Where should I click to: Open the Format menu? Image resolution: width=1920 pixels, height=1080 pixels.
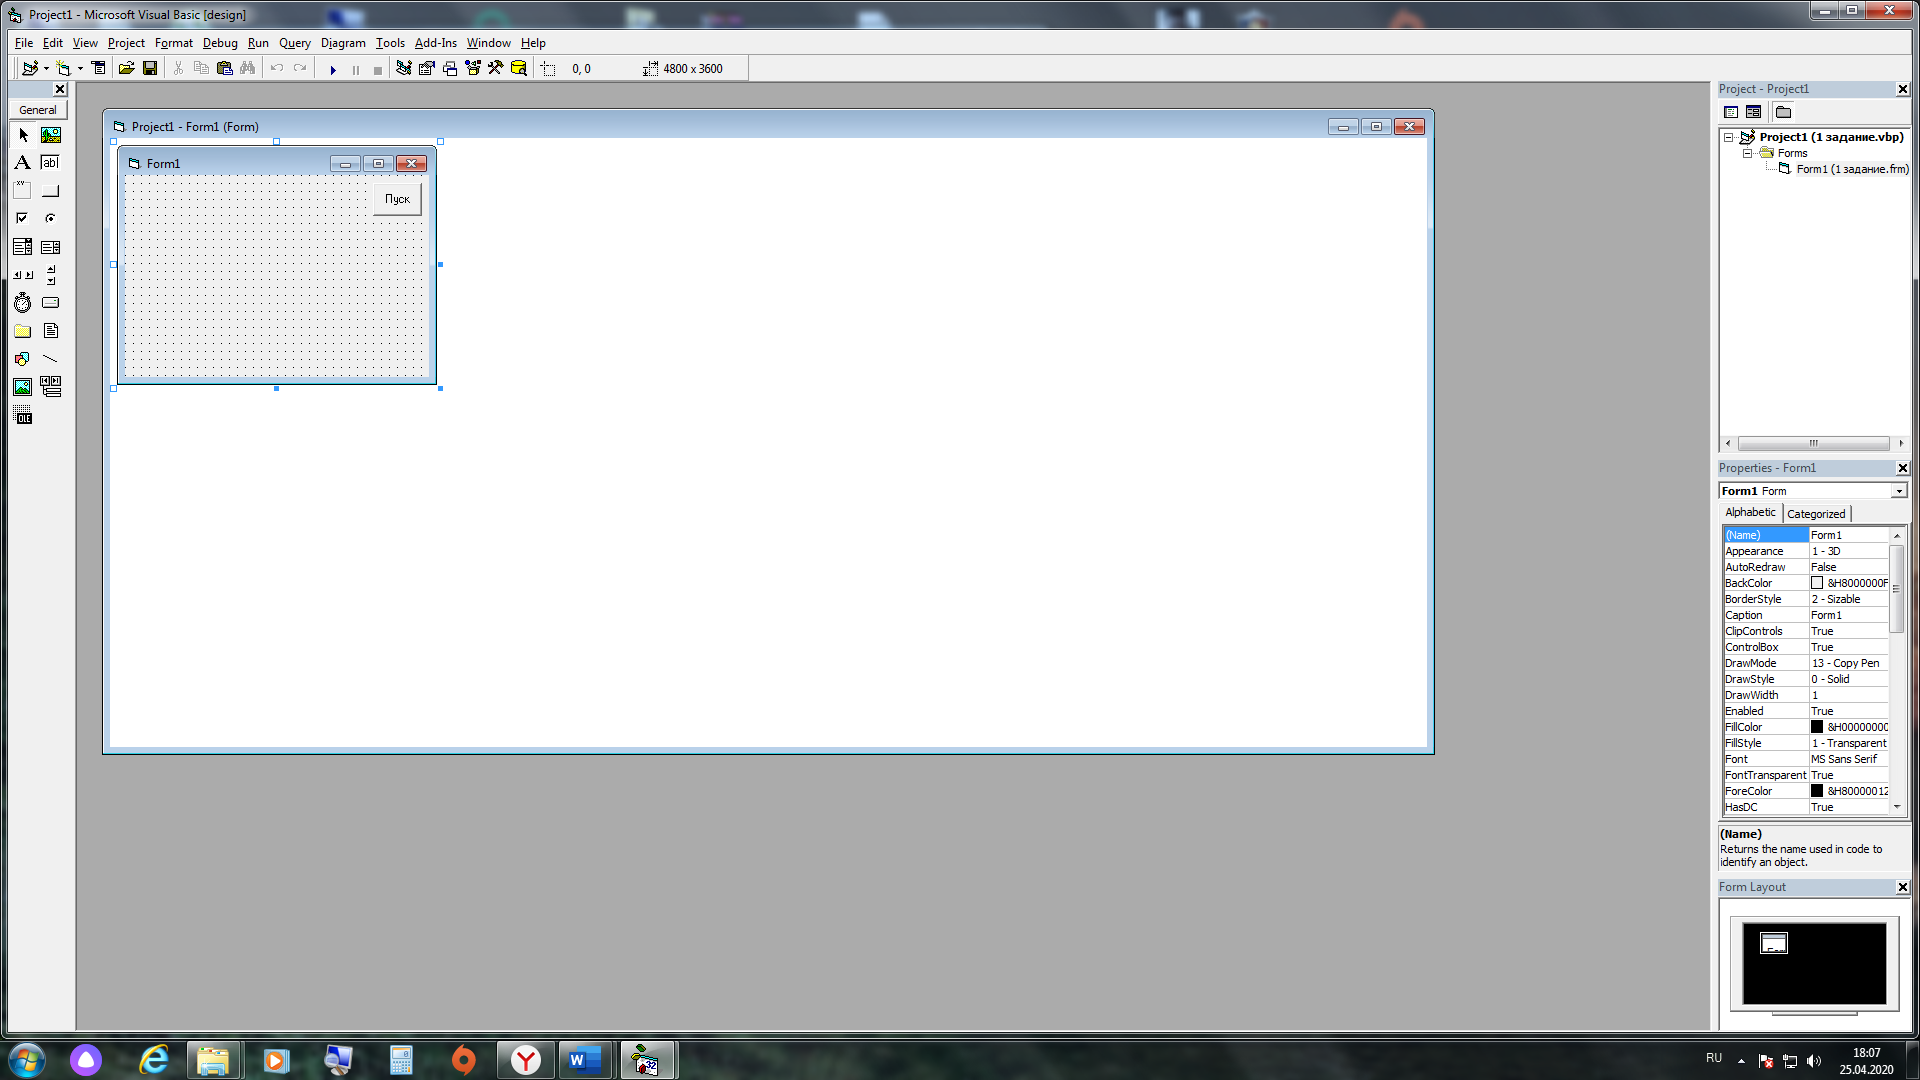click(x=174, y=43)
